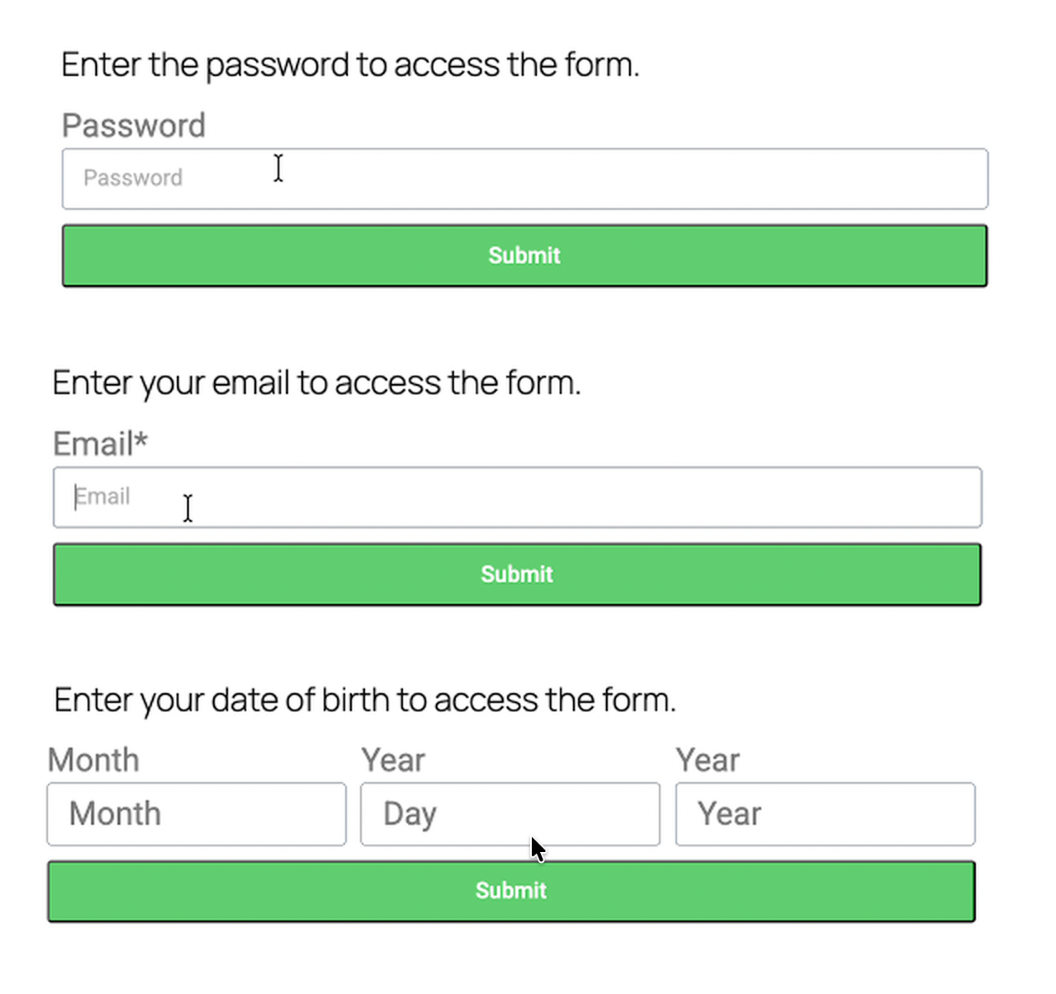The height and width of the screenshot is (994, 1056).
Task: Focus the Year input box
Action: tap(825, 814)
